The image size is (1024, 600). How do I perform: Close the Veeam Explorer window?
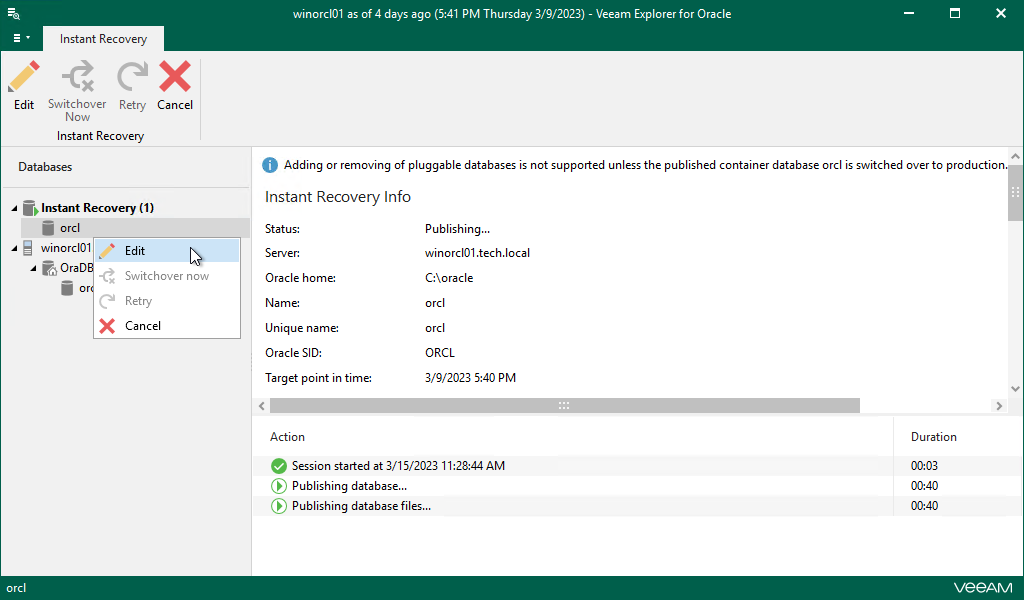click(1000, 14)
